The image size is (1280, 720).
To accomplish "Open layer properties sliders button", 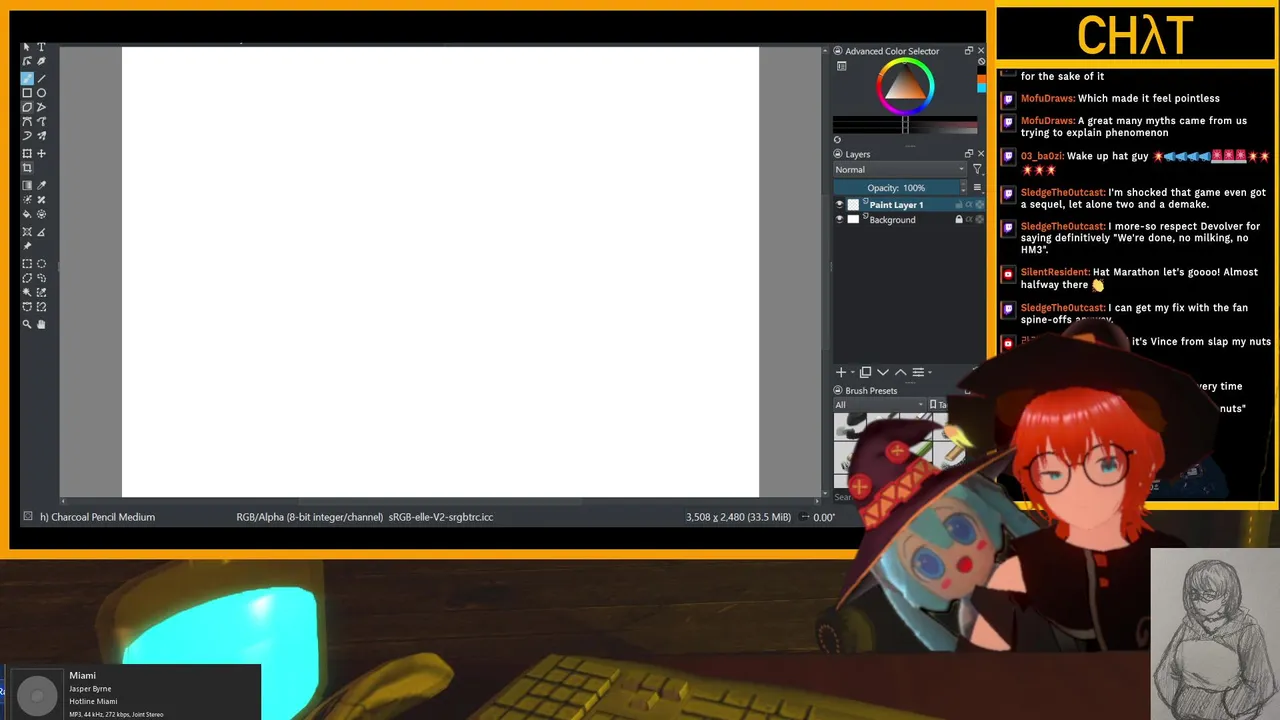I will coord(918,372).
